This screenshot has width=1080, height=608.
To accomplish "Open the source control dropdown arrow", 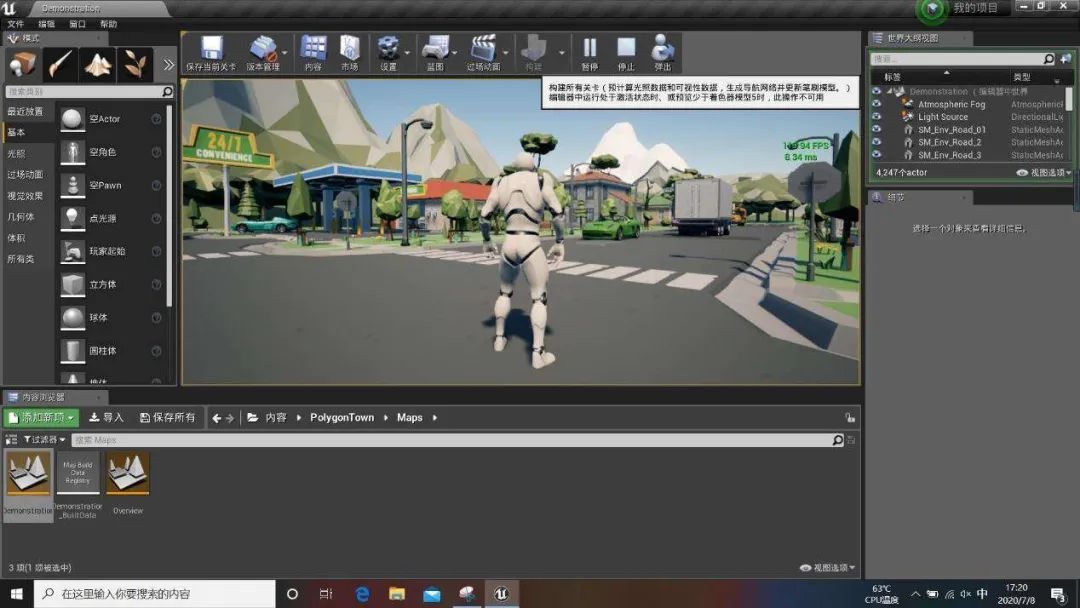I will 284,53.
